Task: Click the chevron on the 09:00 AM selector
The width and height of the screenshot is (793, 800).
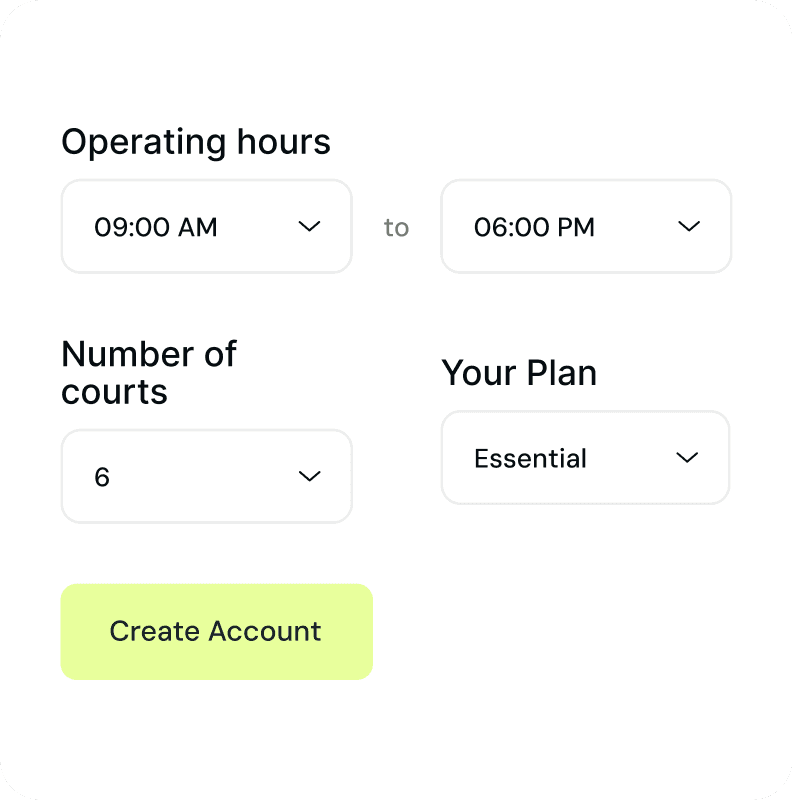Action: (x=309, y=226)
